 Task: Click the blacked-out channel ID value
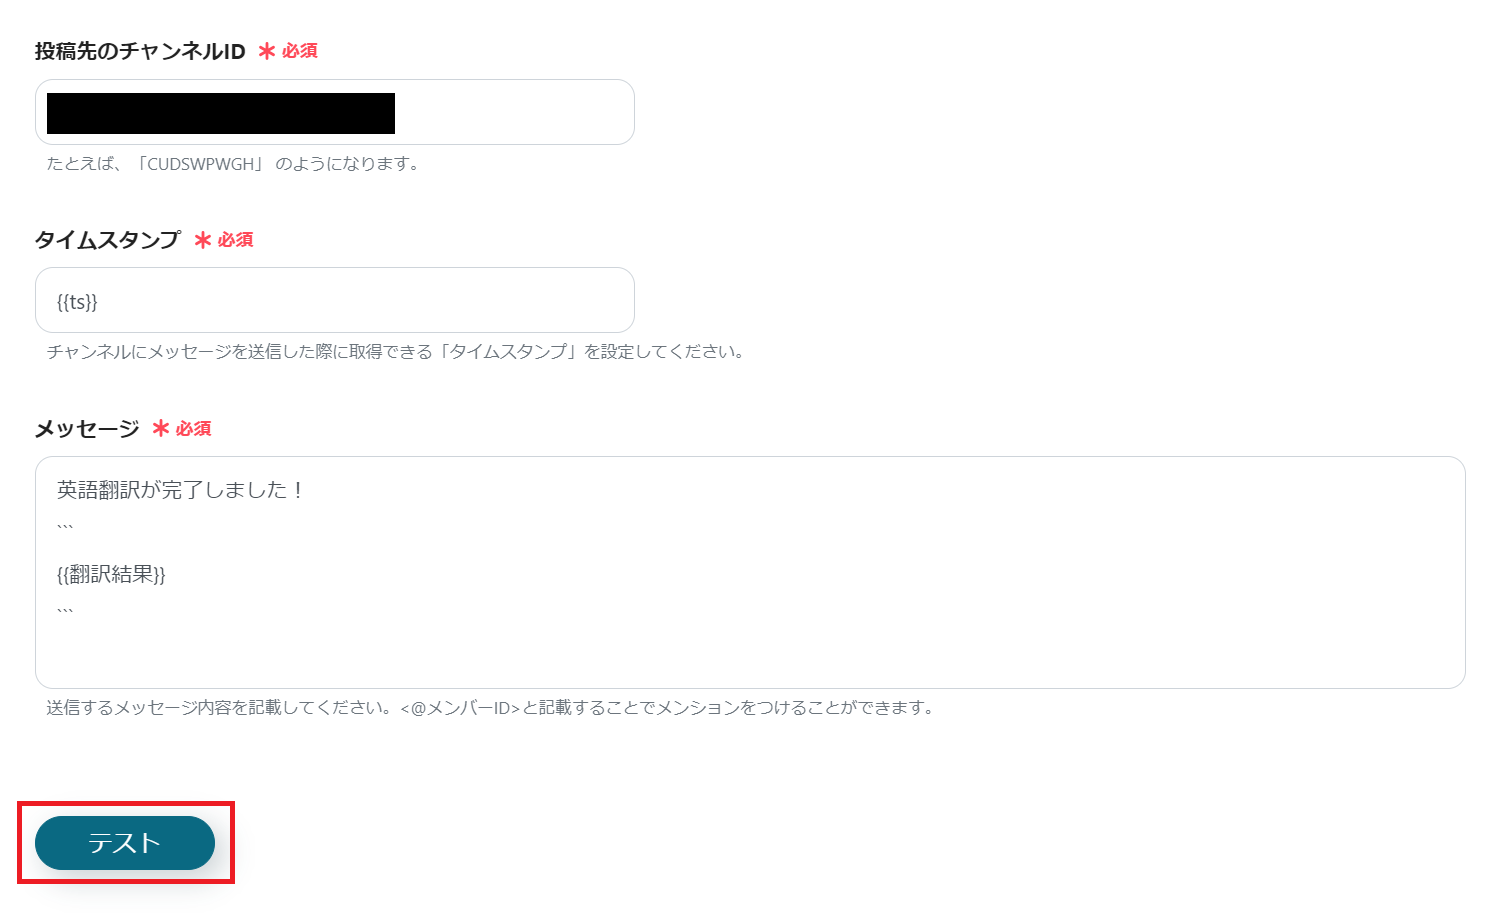(219, 112)
